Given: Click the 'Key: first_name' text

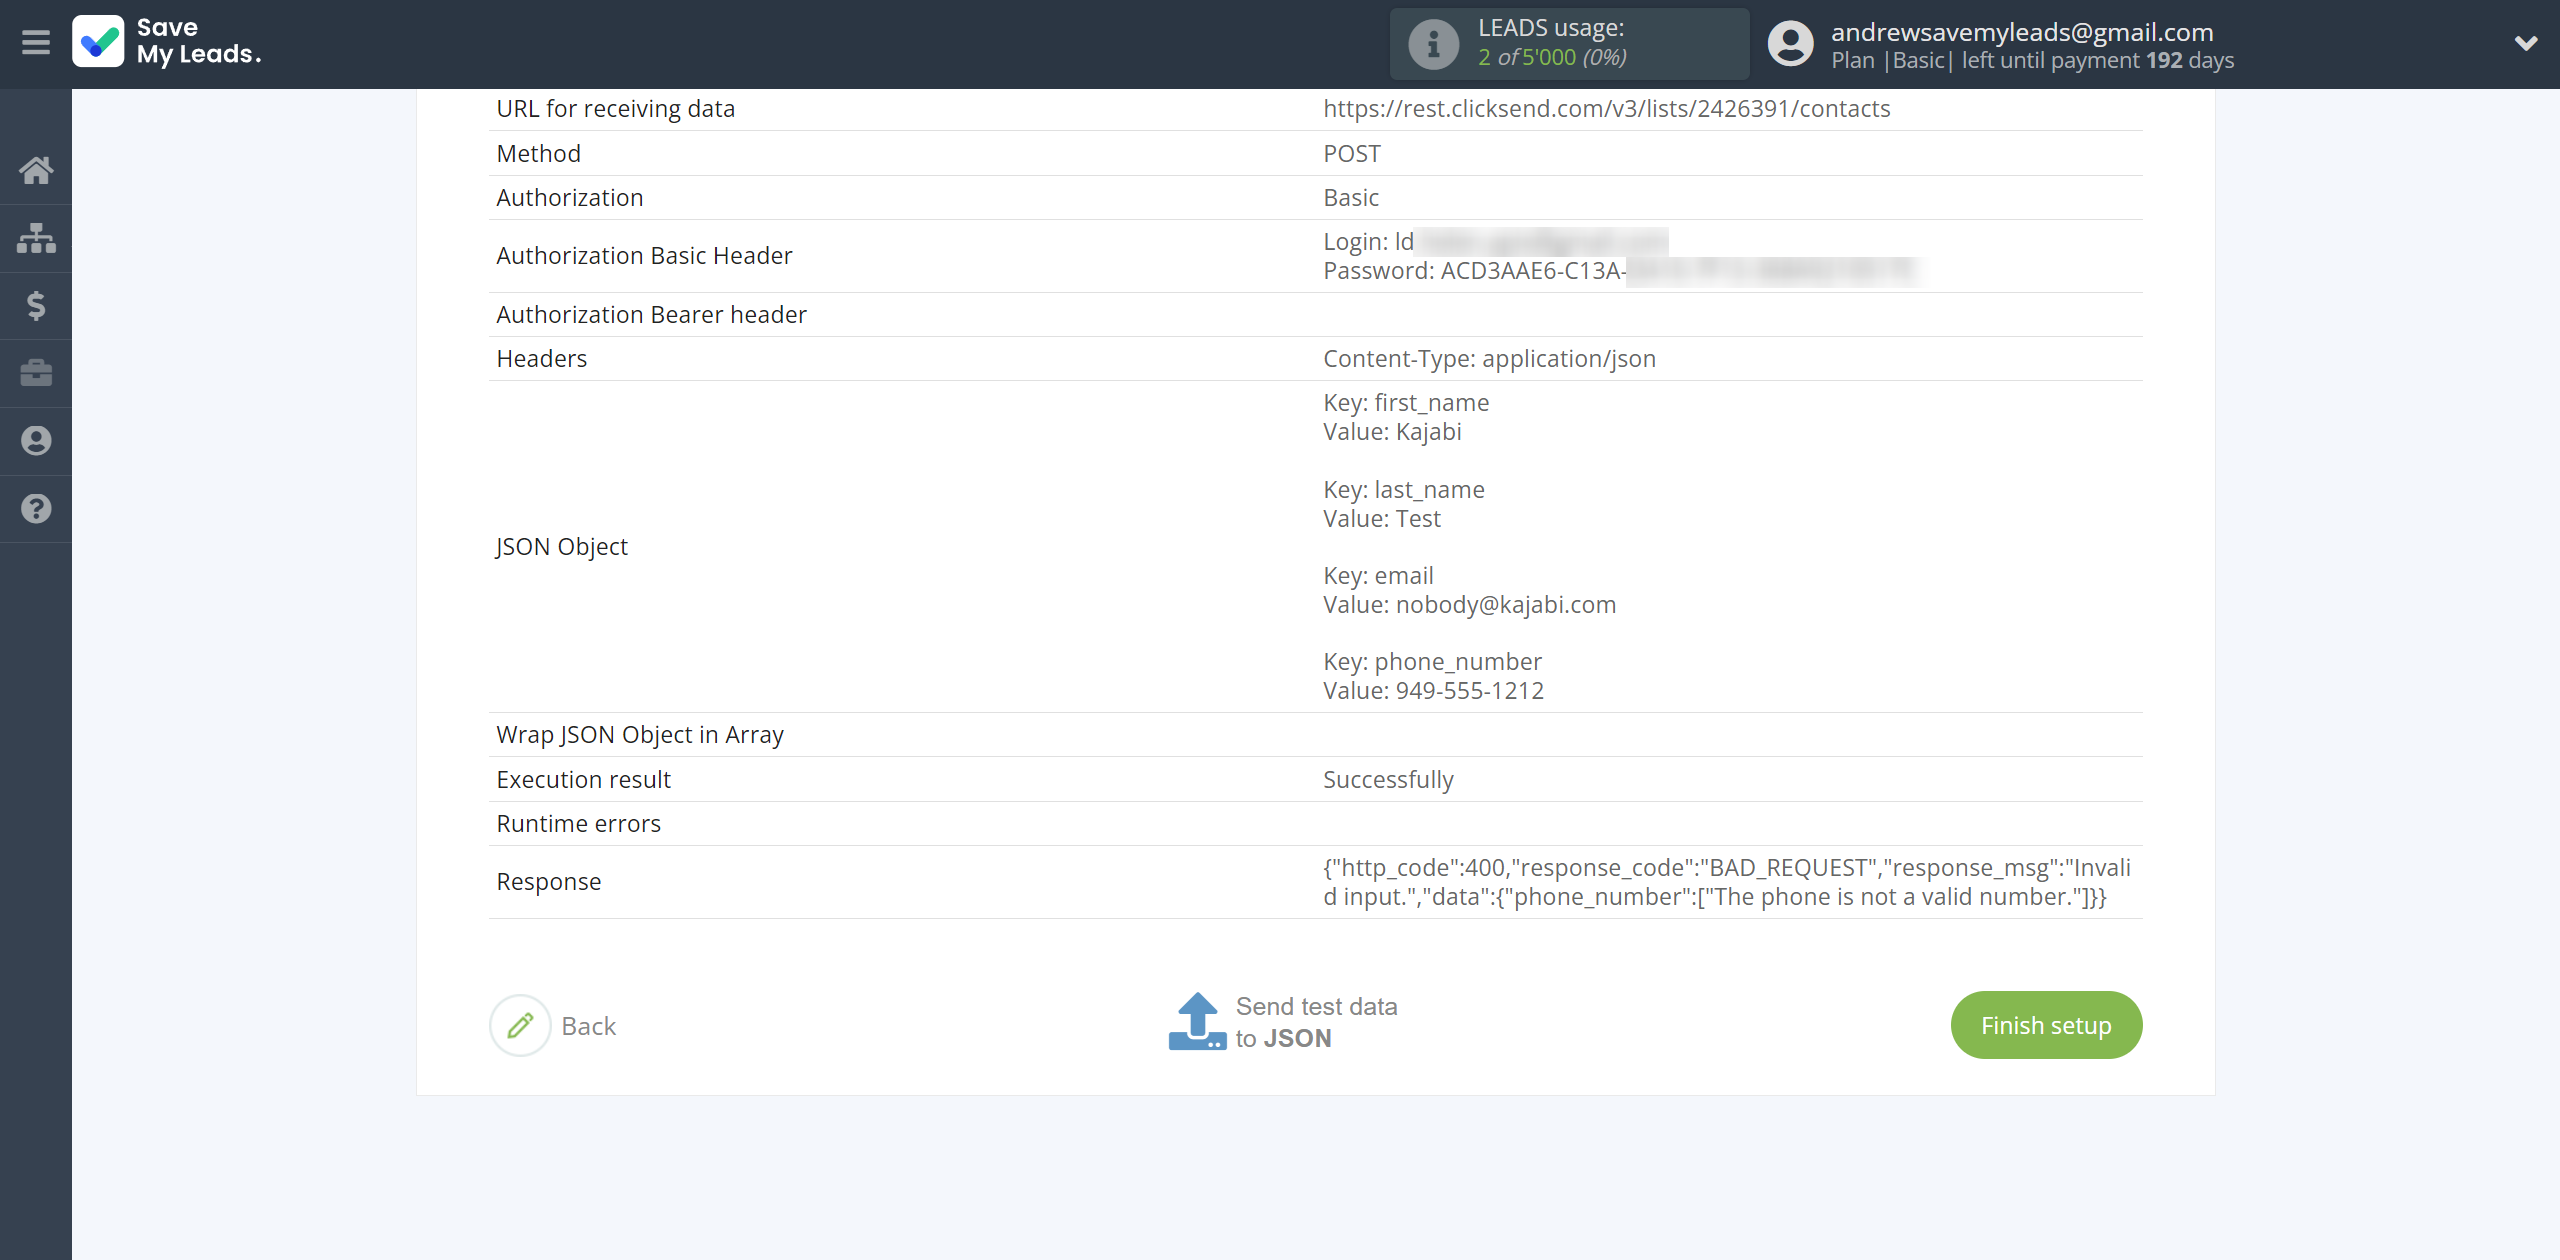Looking at the screenshot, I should click(x=1406, y=402).
